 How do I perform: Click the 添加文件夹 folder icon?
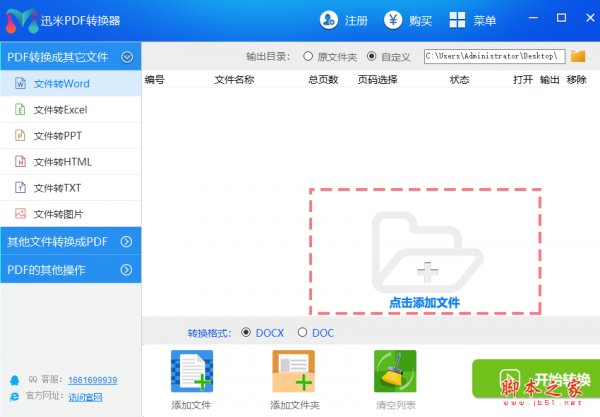tap(293, 371)
